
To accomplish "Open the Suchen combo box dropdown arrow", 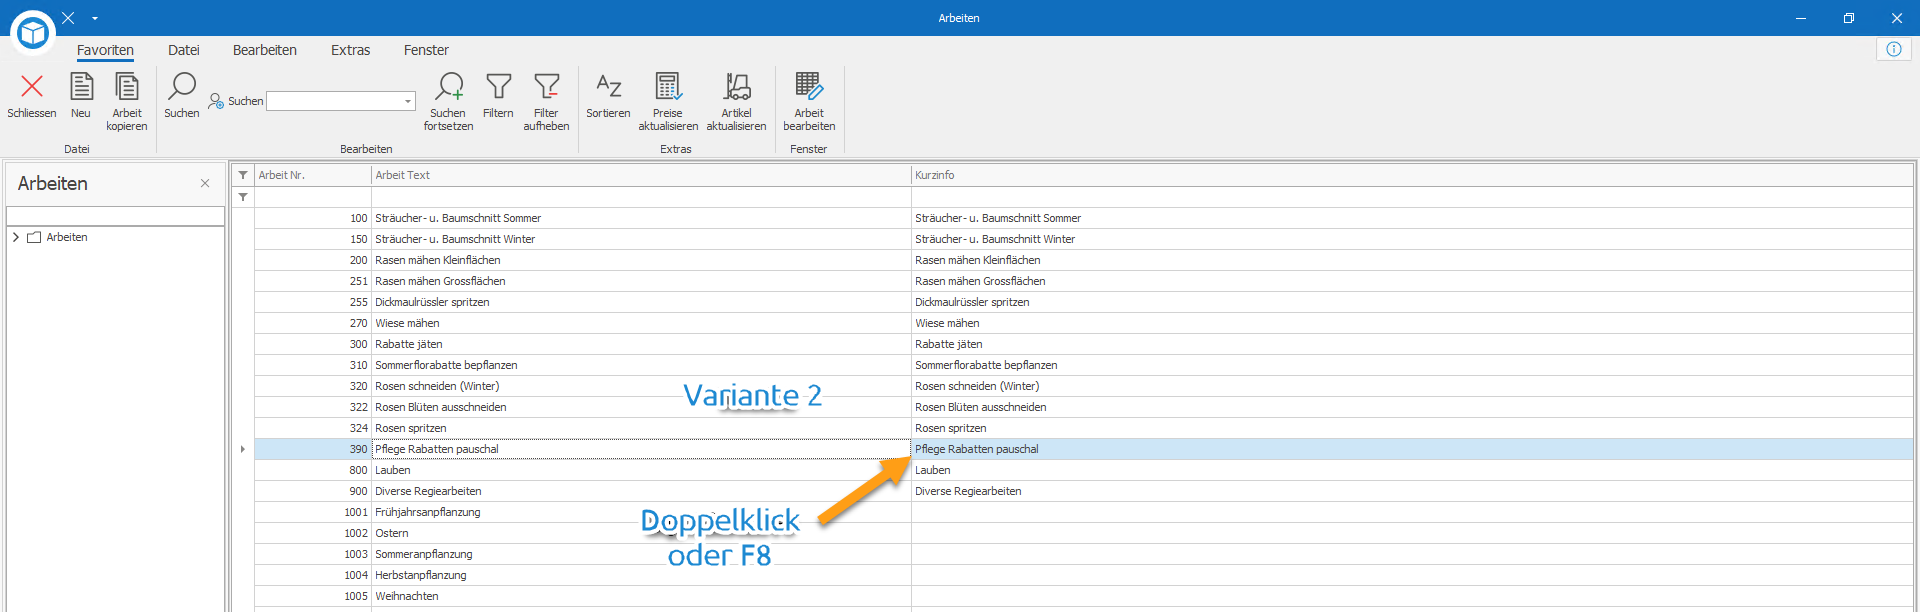I will point(408,101).
